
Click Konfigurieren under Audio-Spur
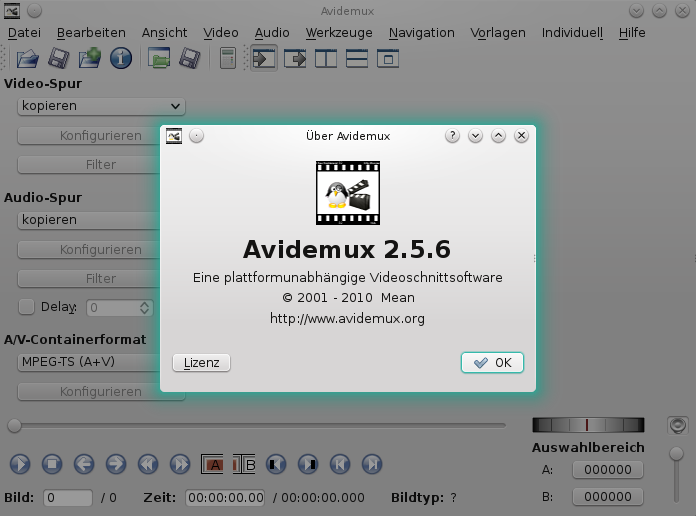[89, 250]
